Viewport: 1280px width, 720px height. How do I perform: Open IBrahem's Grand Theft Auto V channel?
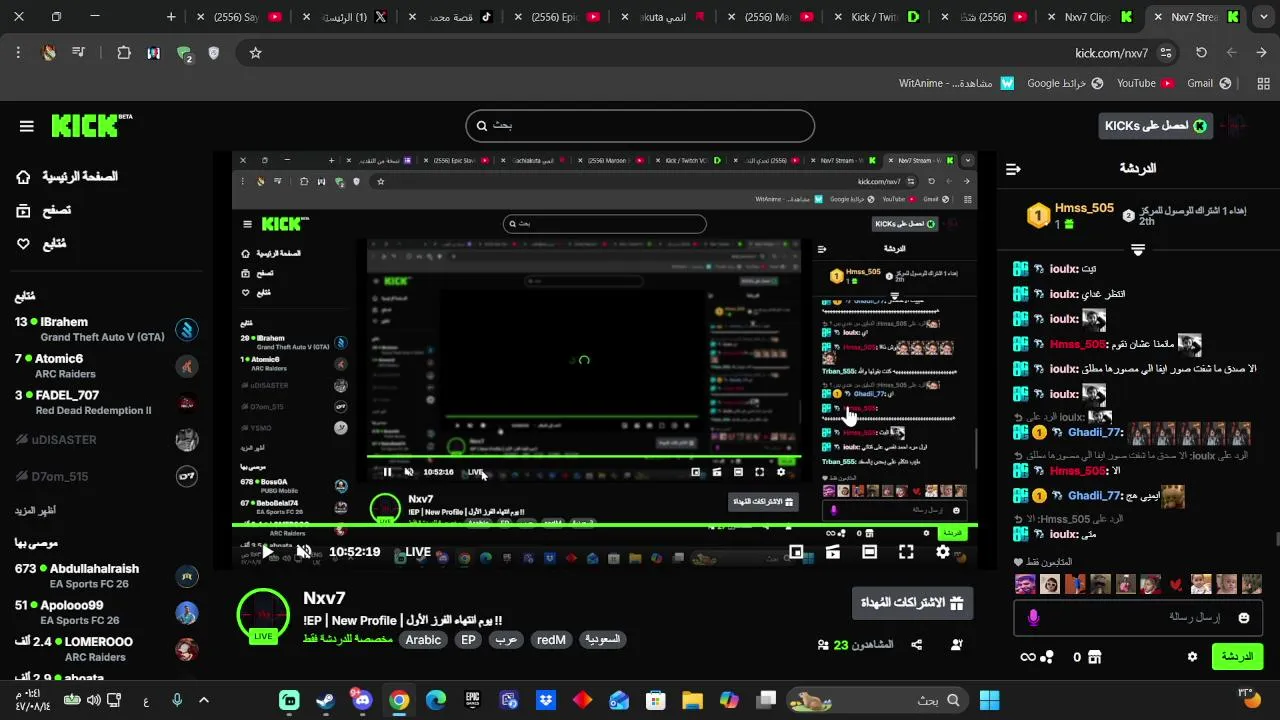pos(106,329)
